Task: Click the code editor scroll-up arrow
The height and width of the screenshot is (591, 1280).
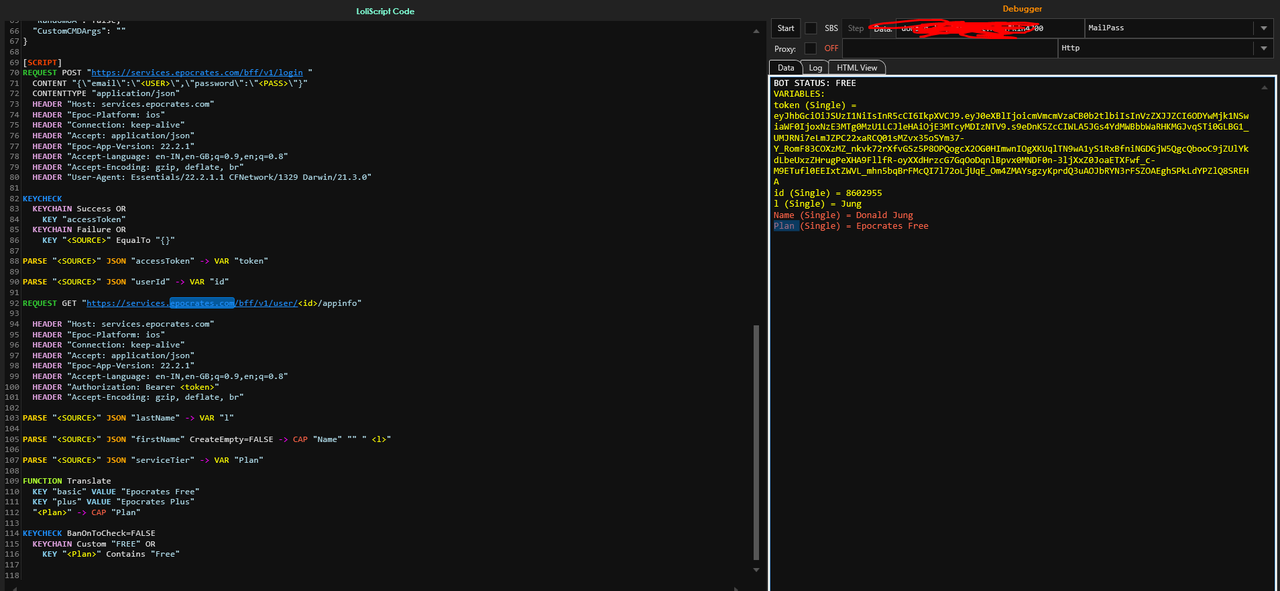Action: point(757,32)
